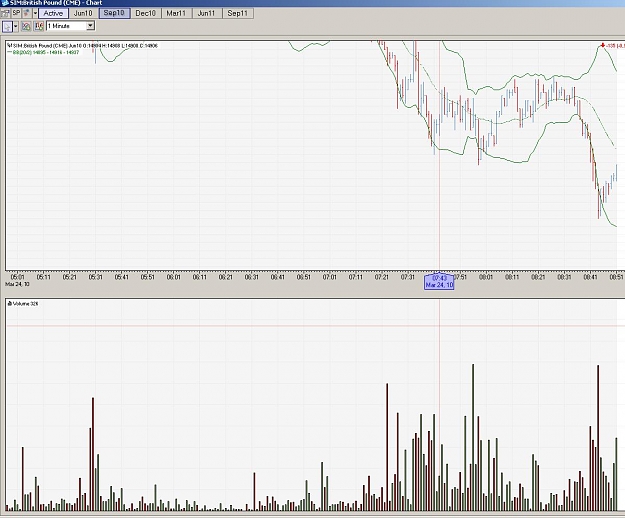This screenshot has height=518, width=625.
Task: Click the British Pound (CME) Jun10 price legend
Action: [x=83, y=46]
